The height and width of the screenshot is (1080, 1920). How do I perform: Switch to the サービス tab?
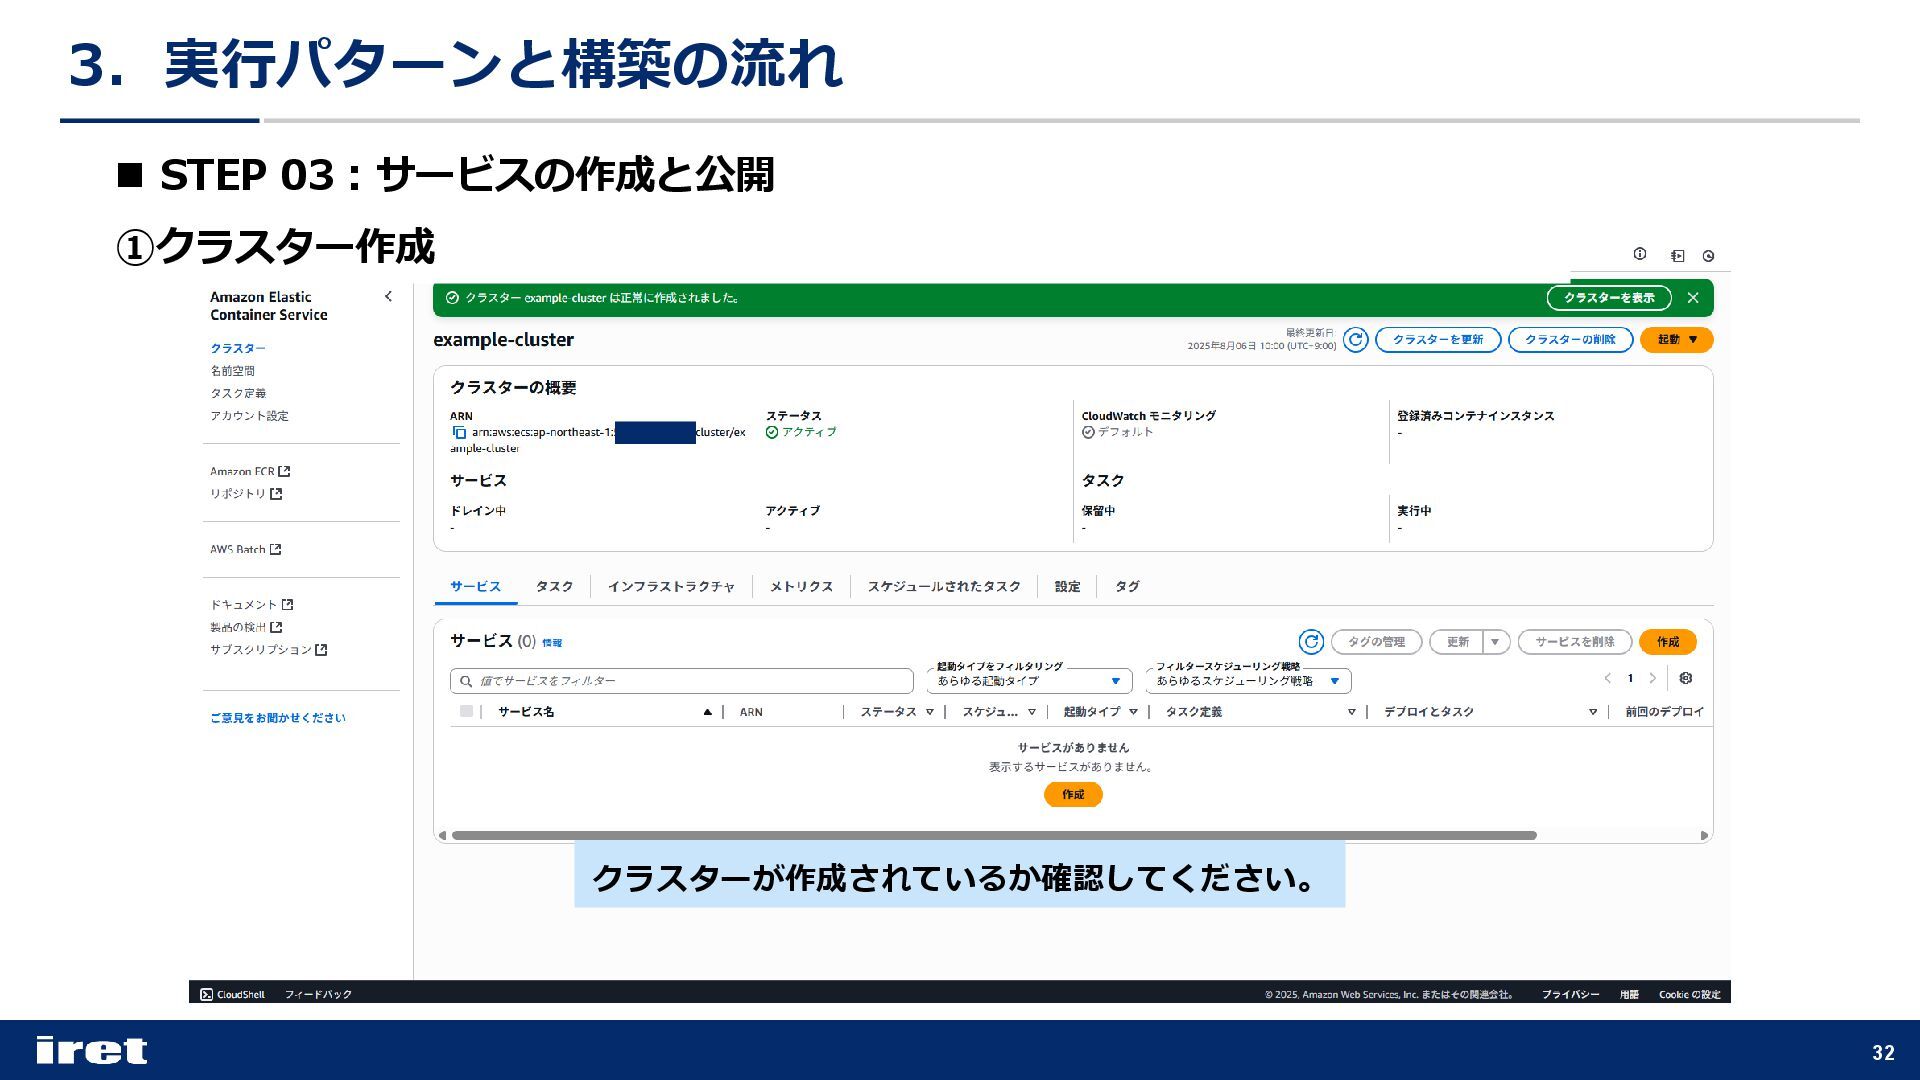click(475, 587)
